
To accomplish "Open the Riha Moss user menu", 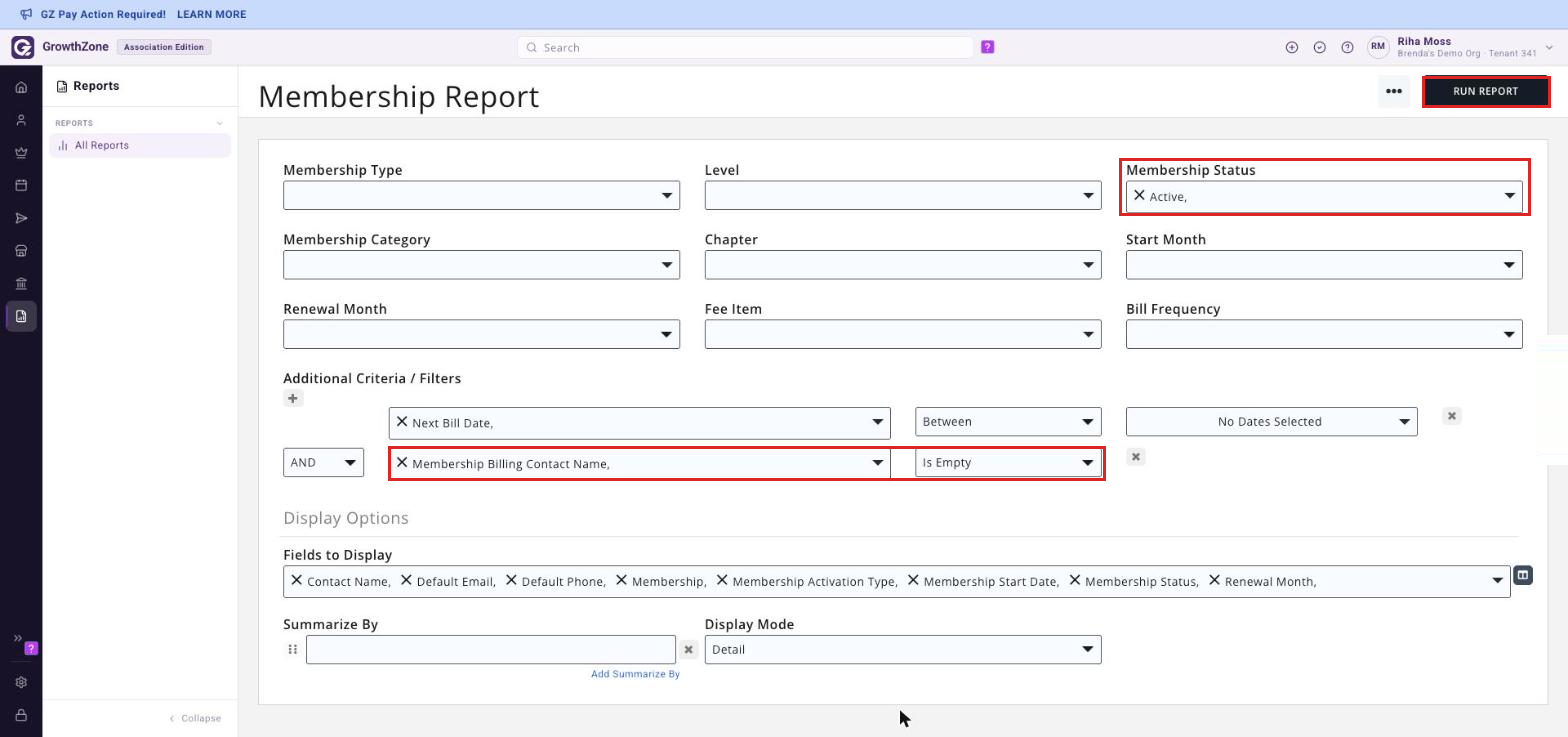I will [1461, 47].
